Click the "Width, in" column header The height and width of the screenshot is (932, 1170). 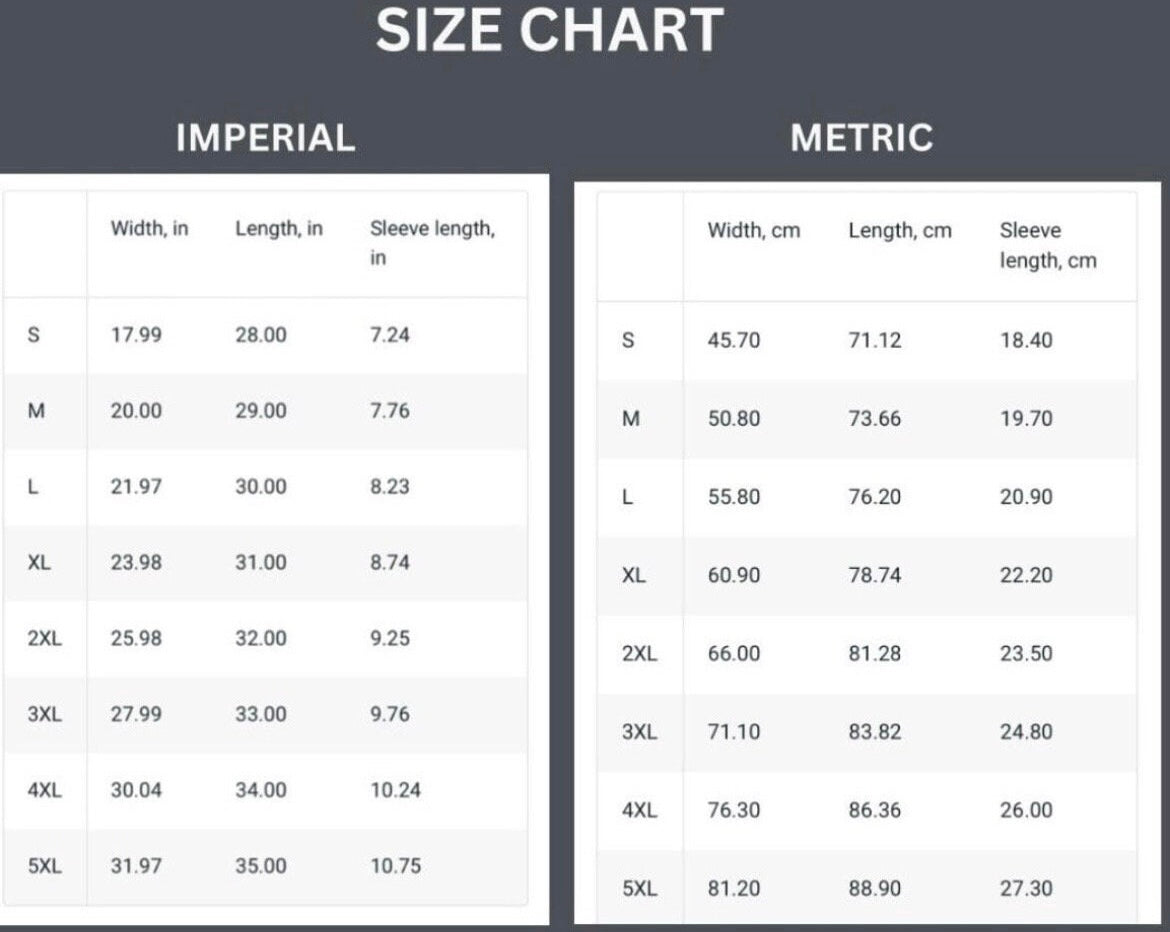pyautogui.click(x=149, y=228)
